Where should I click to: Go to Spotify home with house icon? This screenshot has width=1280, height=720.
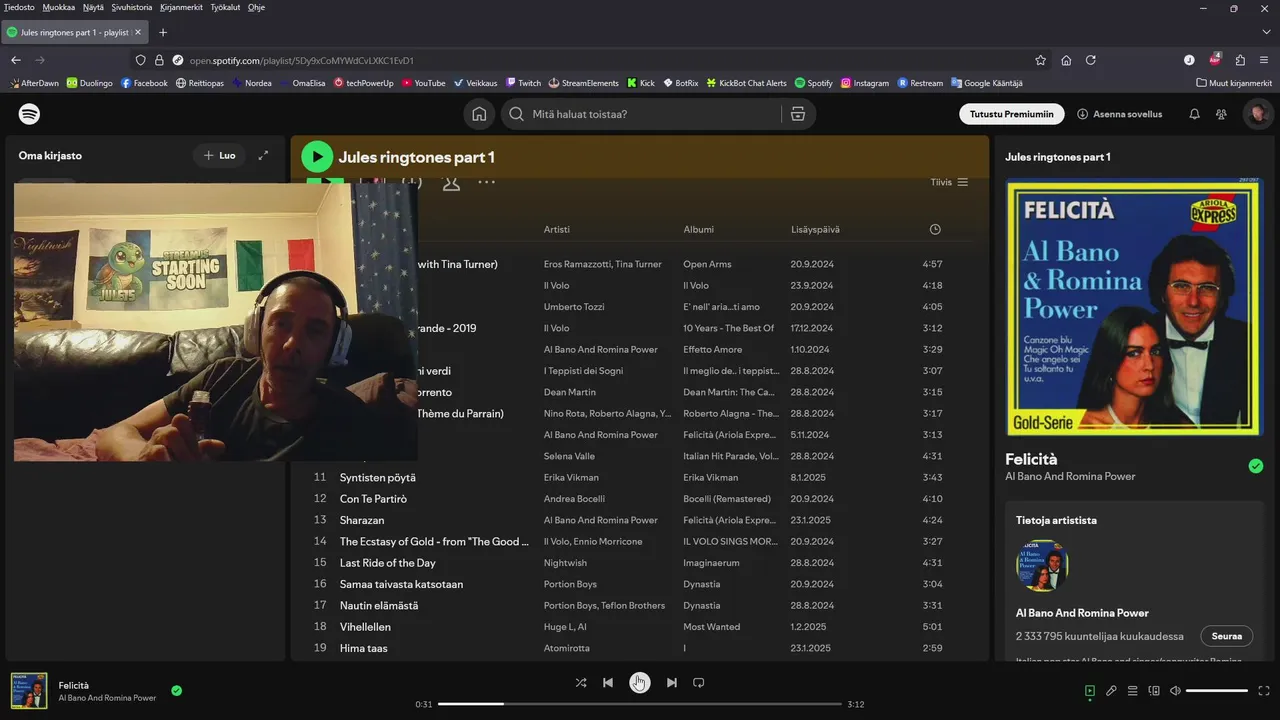click(x=480, y=114)
